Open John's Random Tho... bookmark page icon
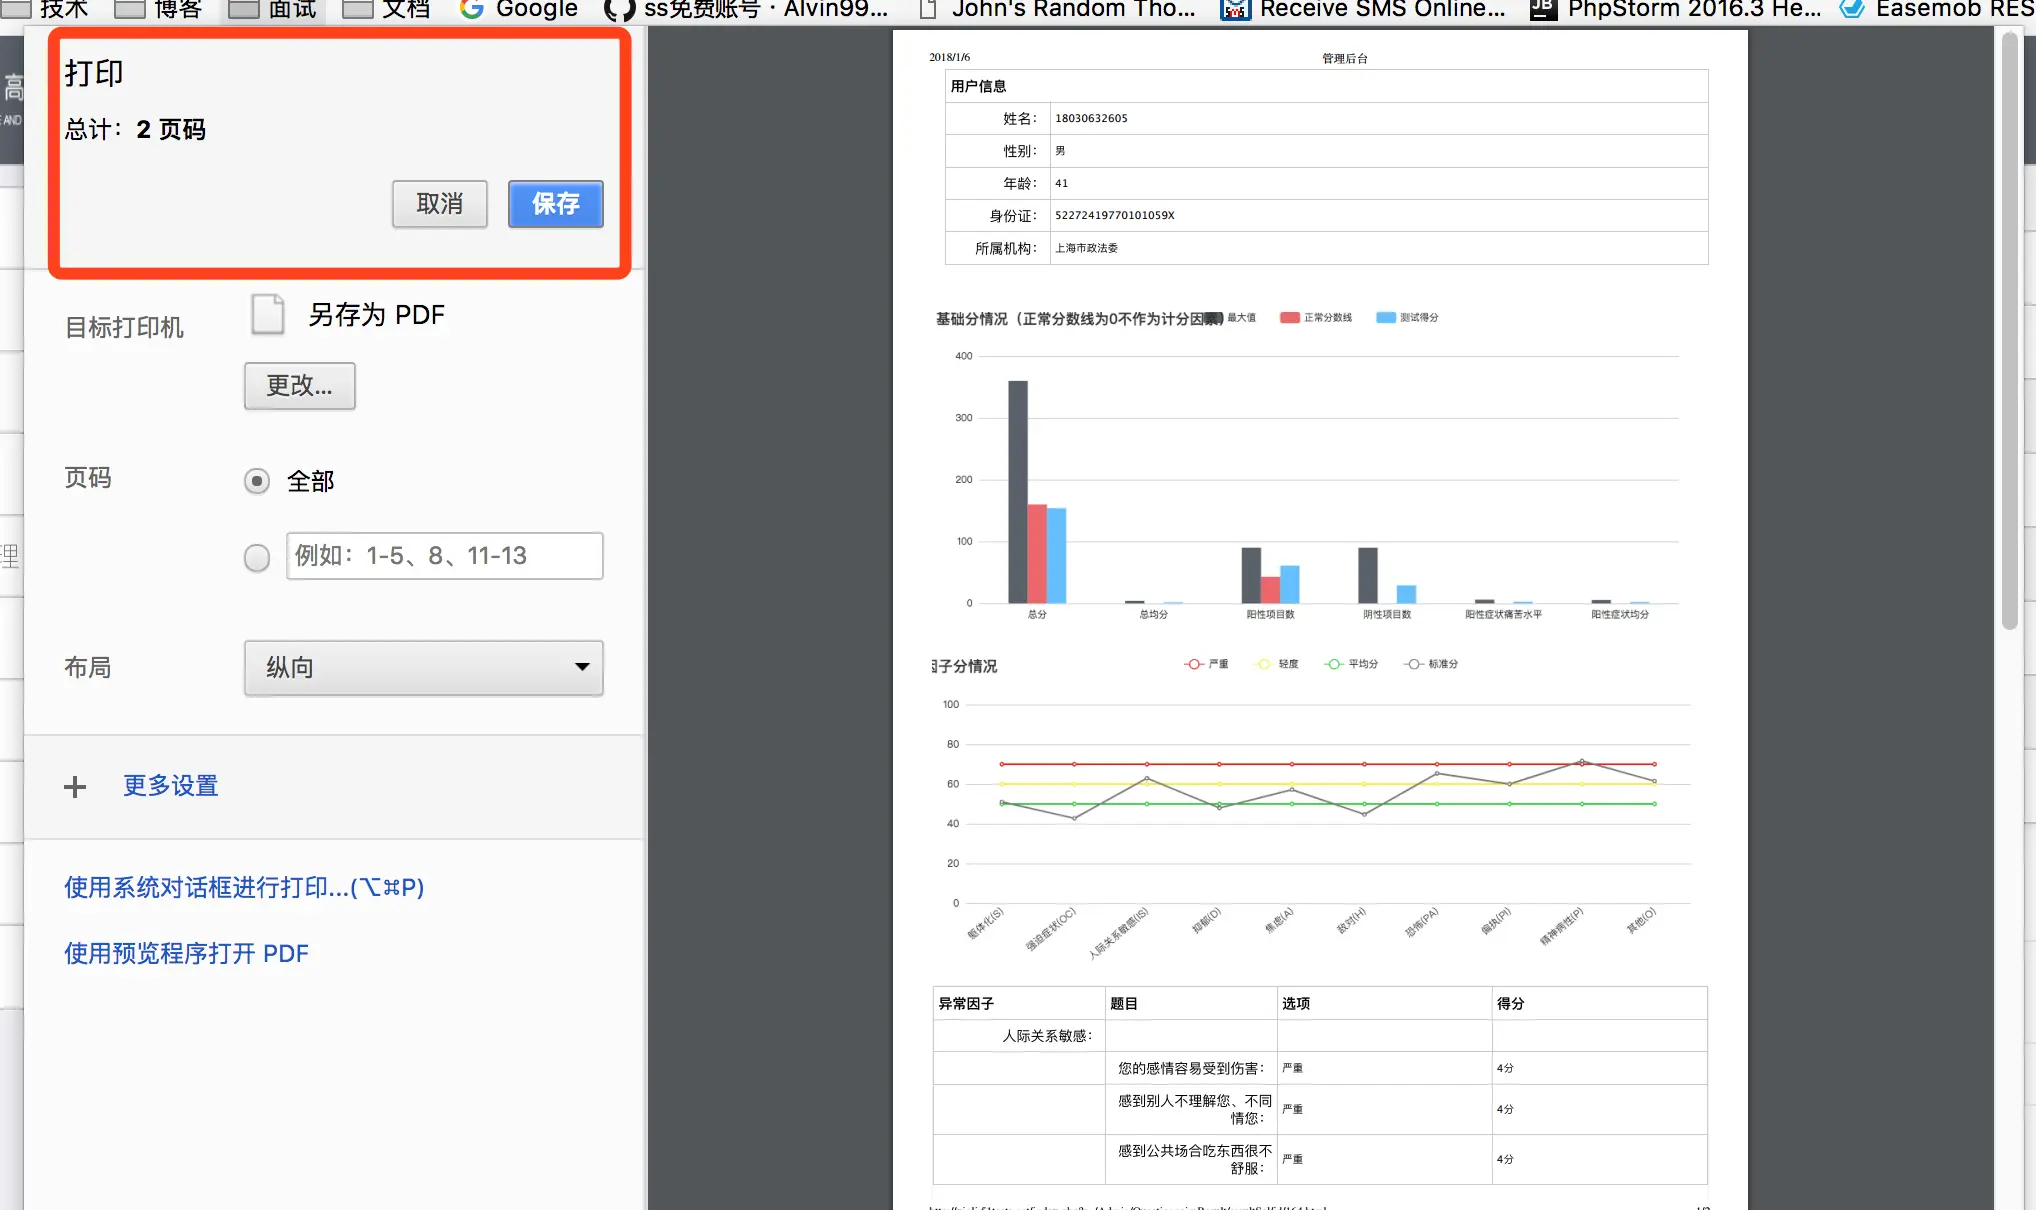The image size is (2036, 1210). tap(928, 10)
